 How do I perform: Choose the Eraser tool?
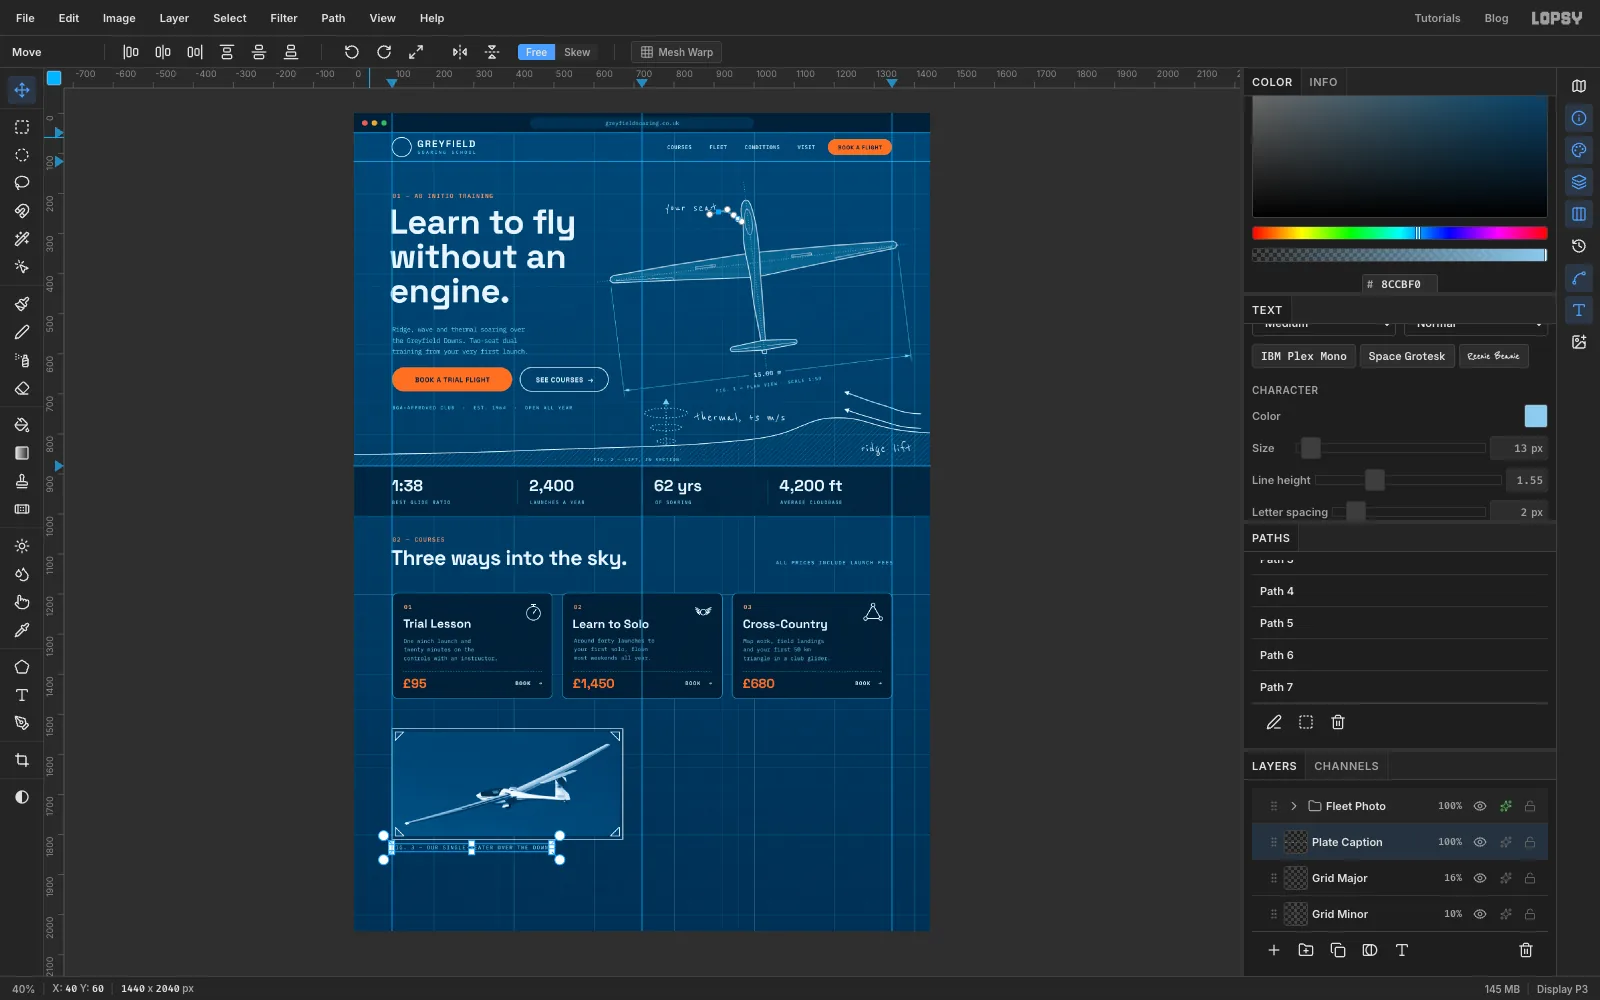click(22, 388)
